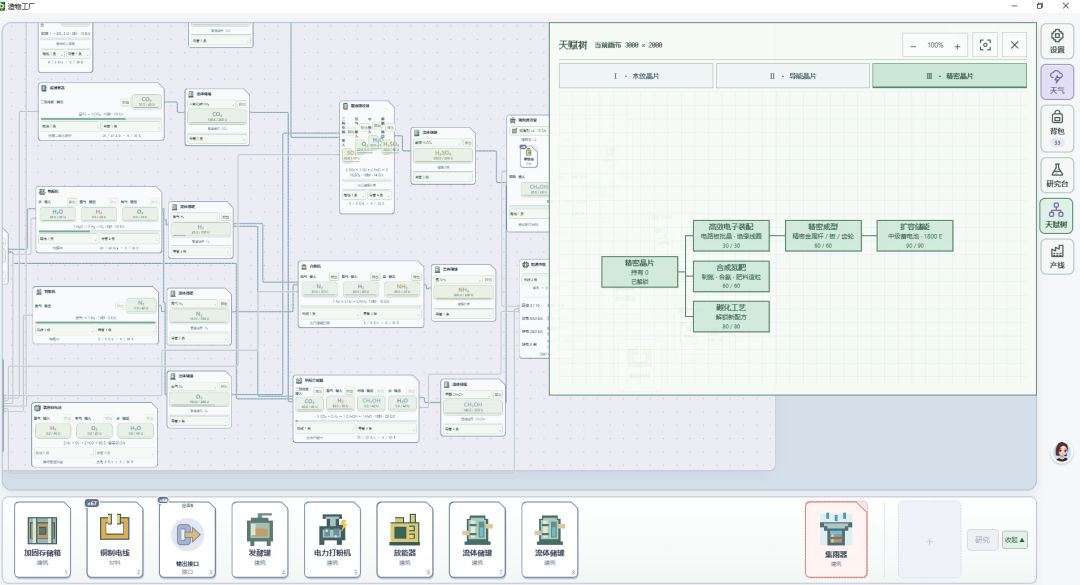1080x585 pixels.
Task: Zoom in the talent tree canvas
Action: coord(957,46)
